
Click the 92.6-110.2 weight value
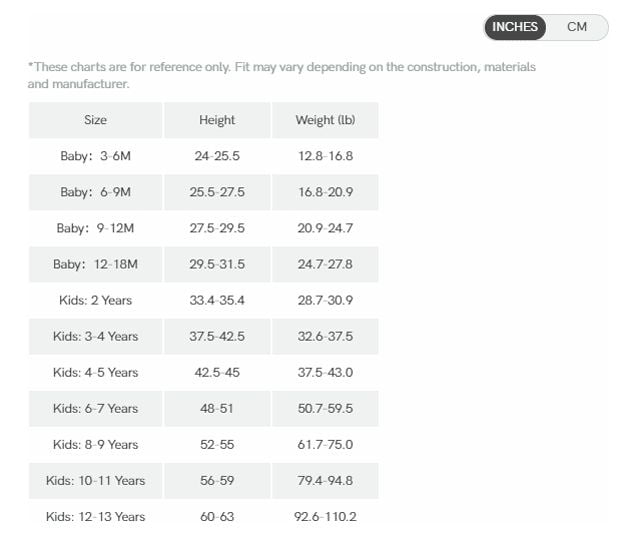point(325,517)
